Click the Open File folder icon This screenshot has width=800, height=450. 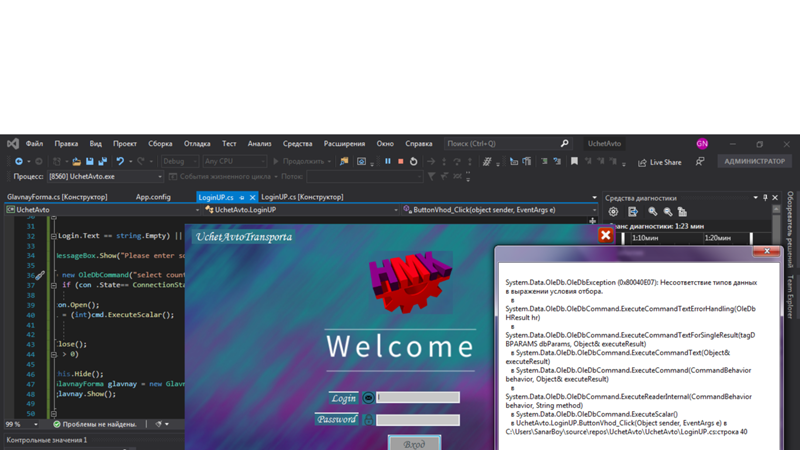[x=77, y=161]
